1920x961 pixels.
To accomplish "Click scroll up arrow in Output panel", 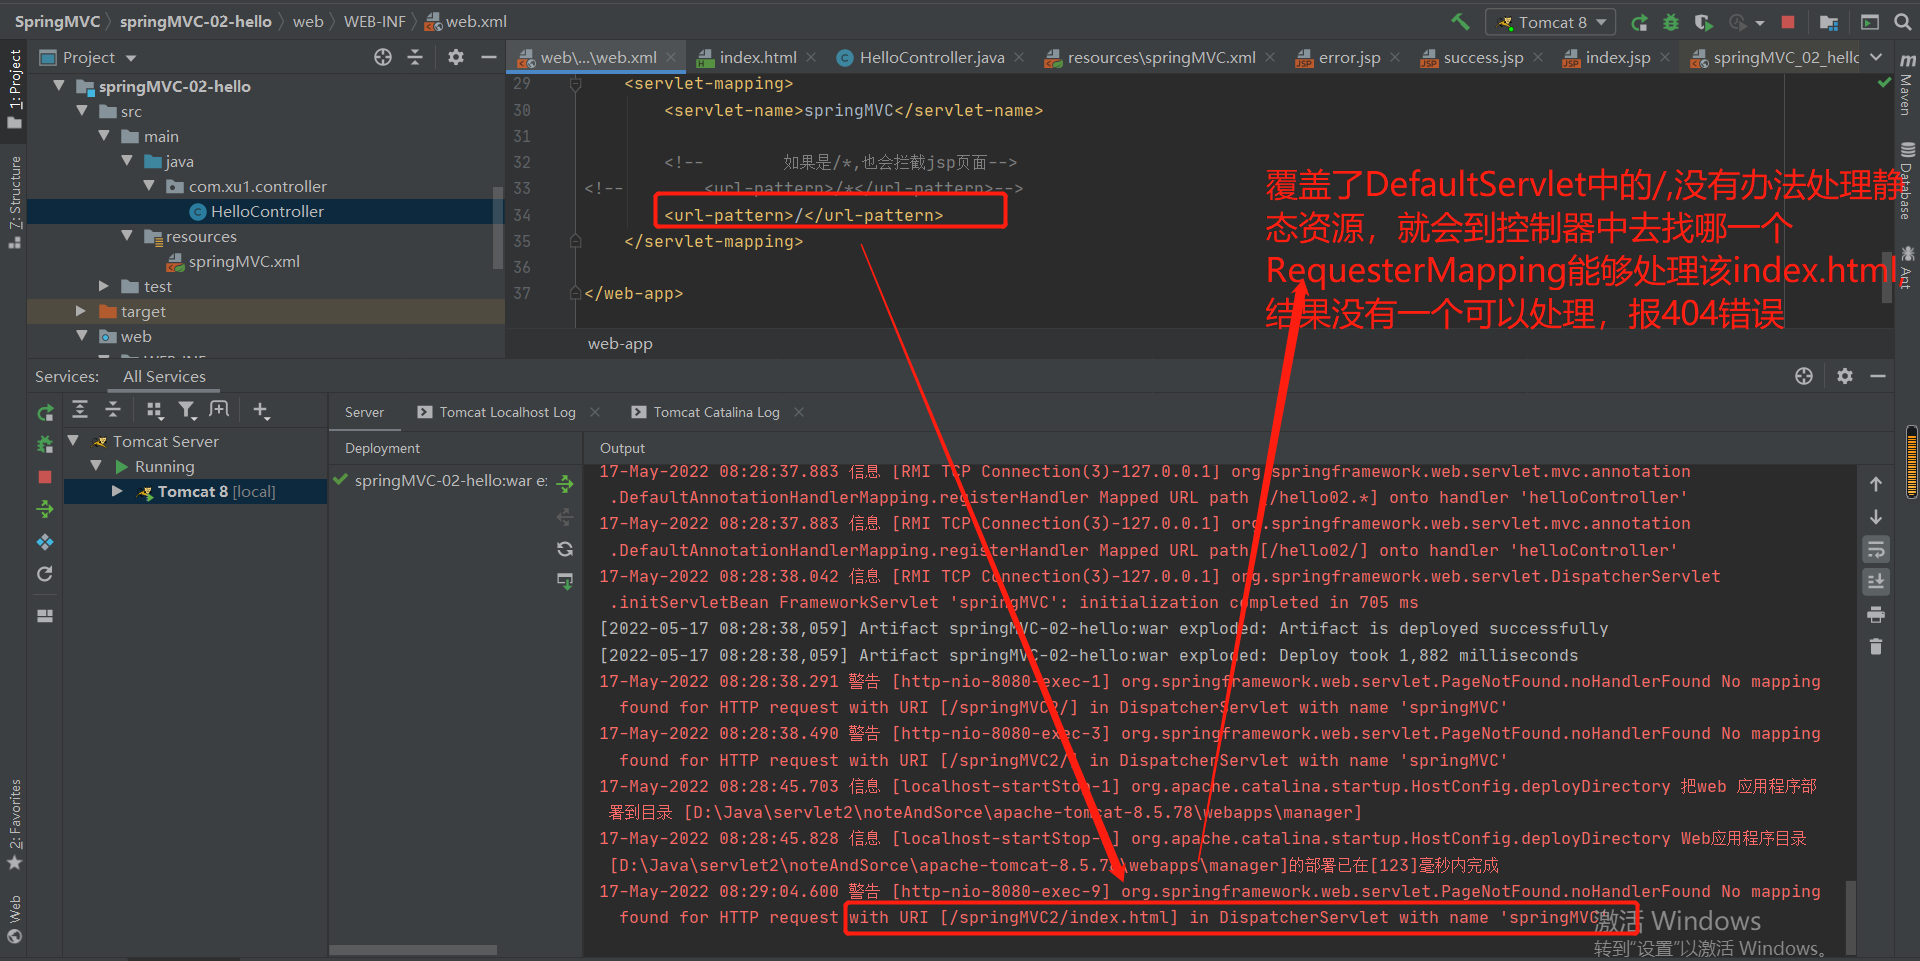I will pos(1876,484).
